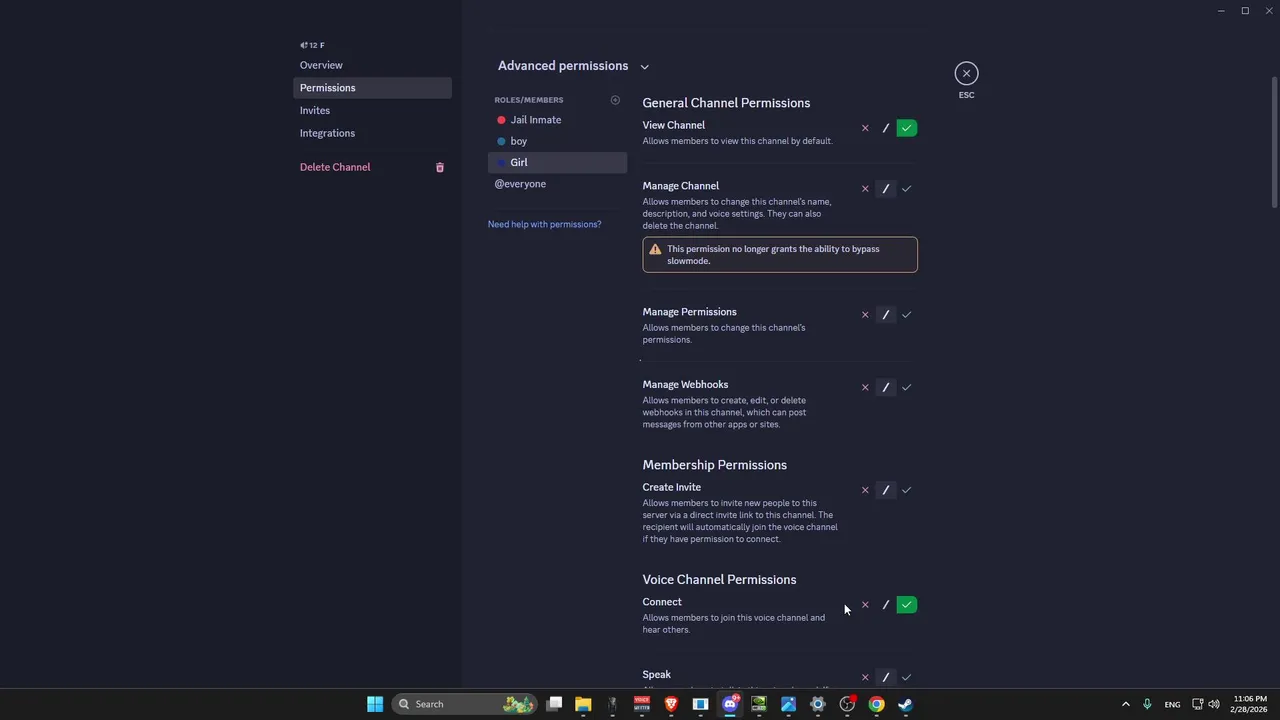Click the settings page vertical scrollbar
The height and width of the screenshot is (720, 1280).
[x=1274, y=143]
